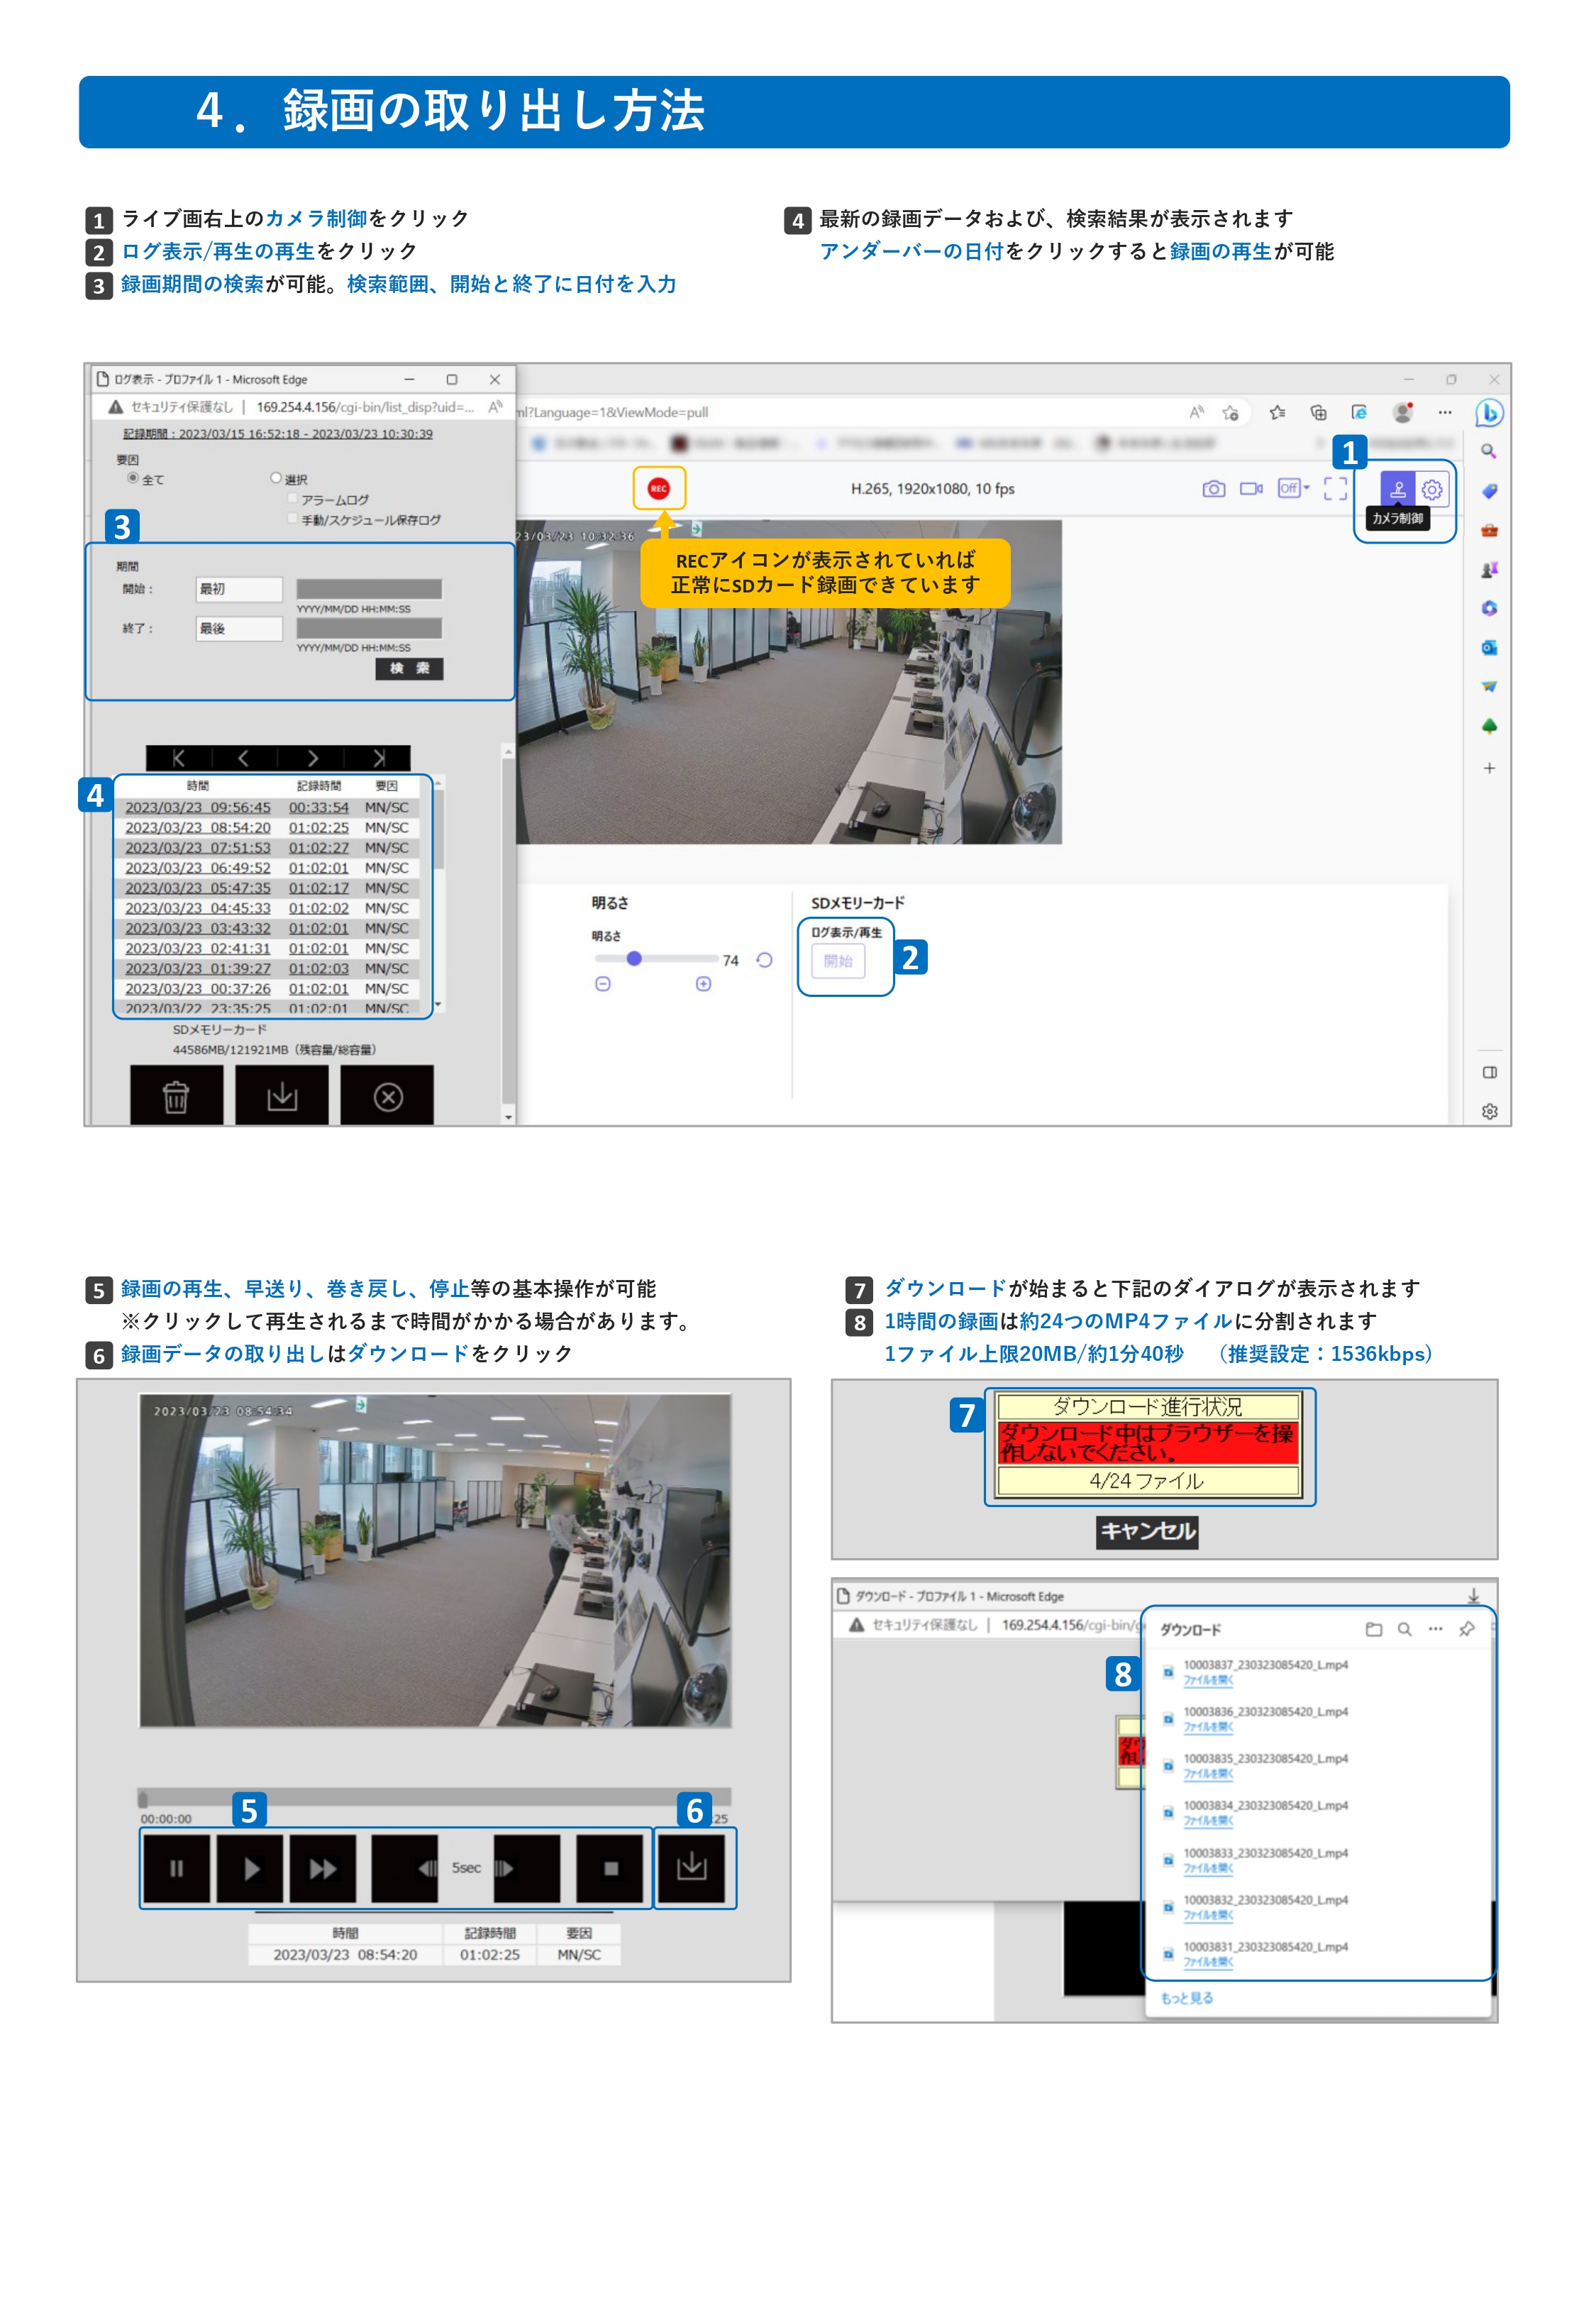Open camera settings gear icon

tap(1432, 489)
